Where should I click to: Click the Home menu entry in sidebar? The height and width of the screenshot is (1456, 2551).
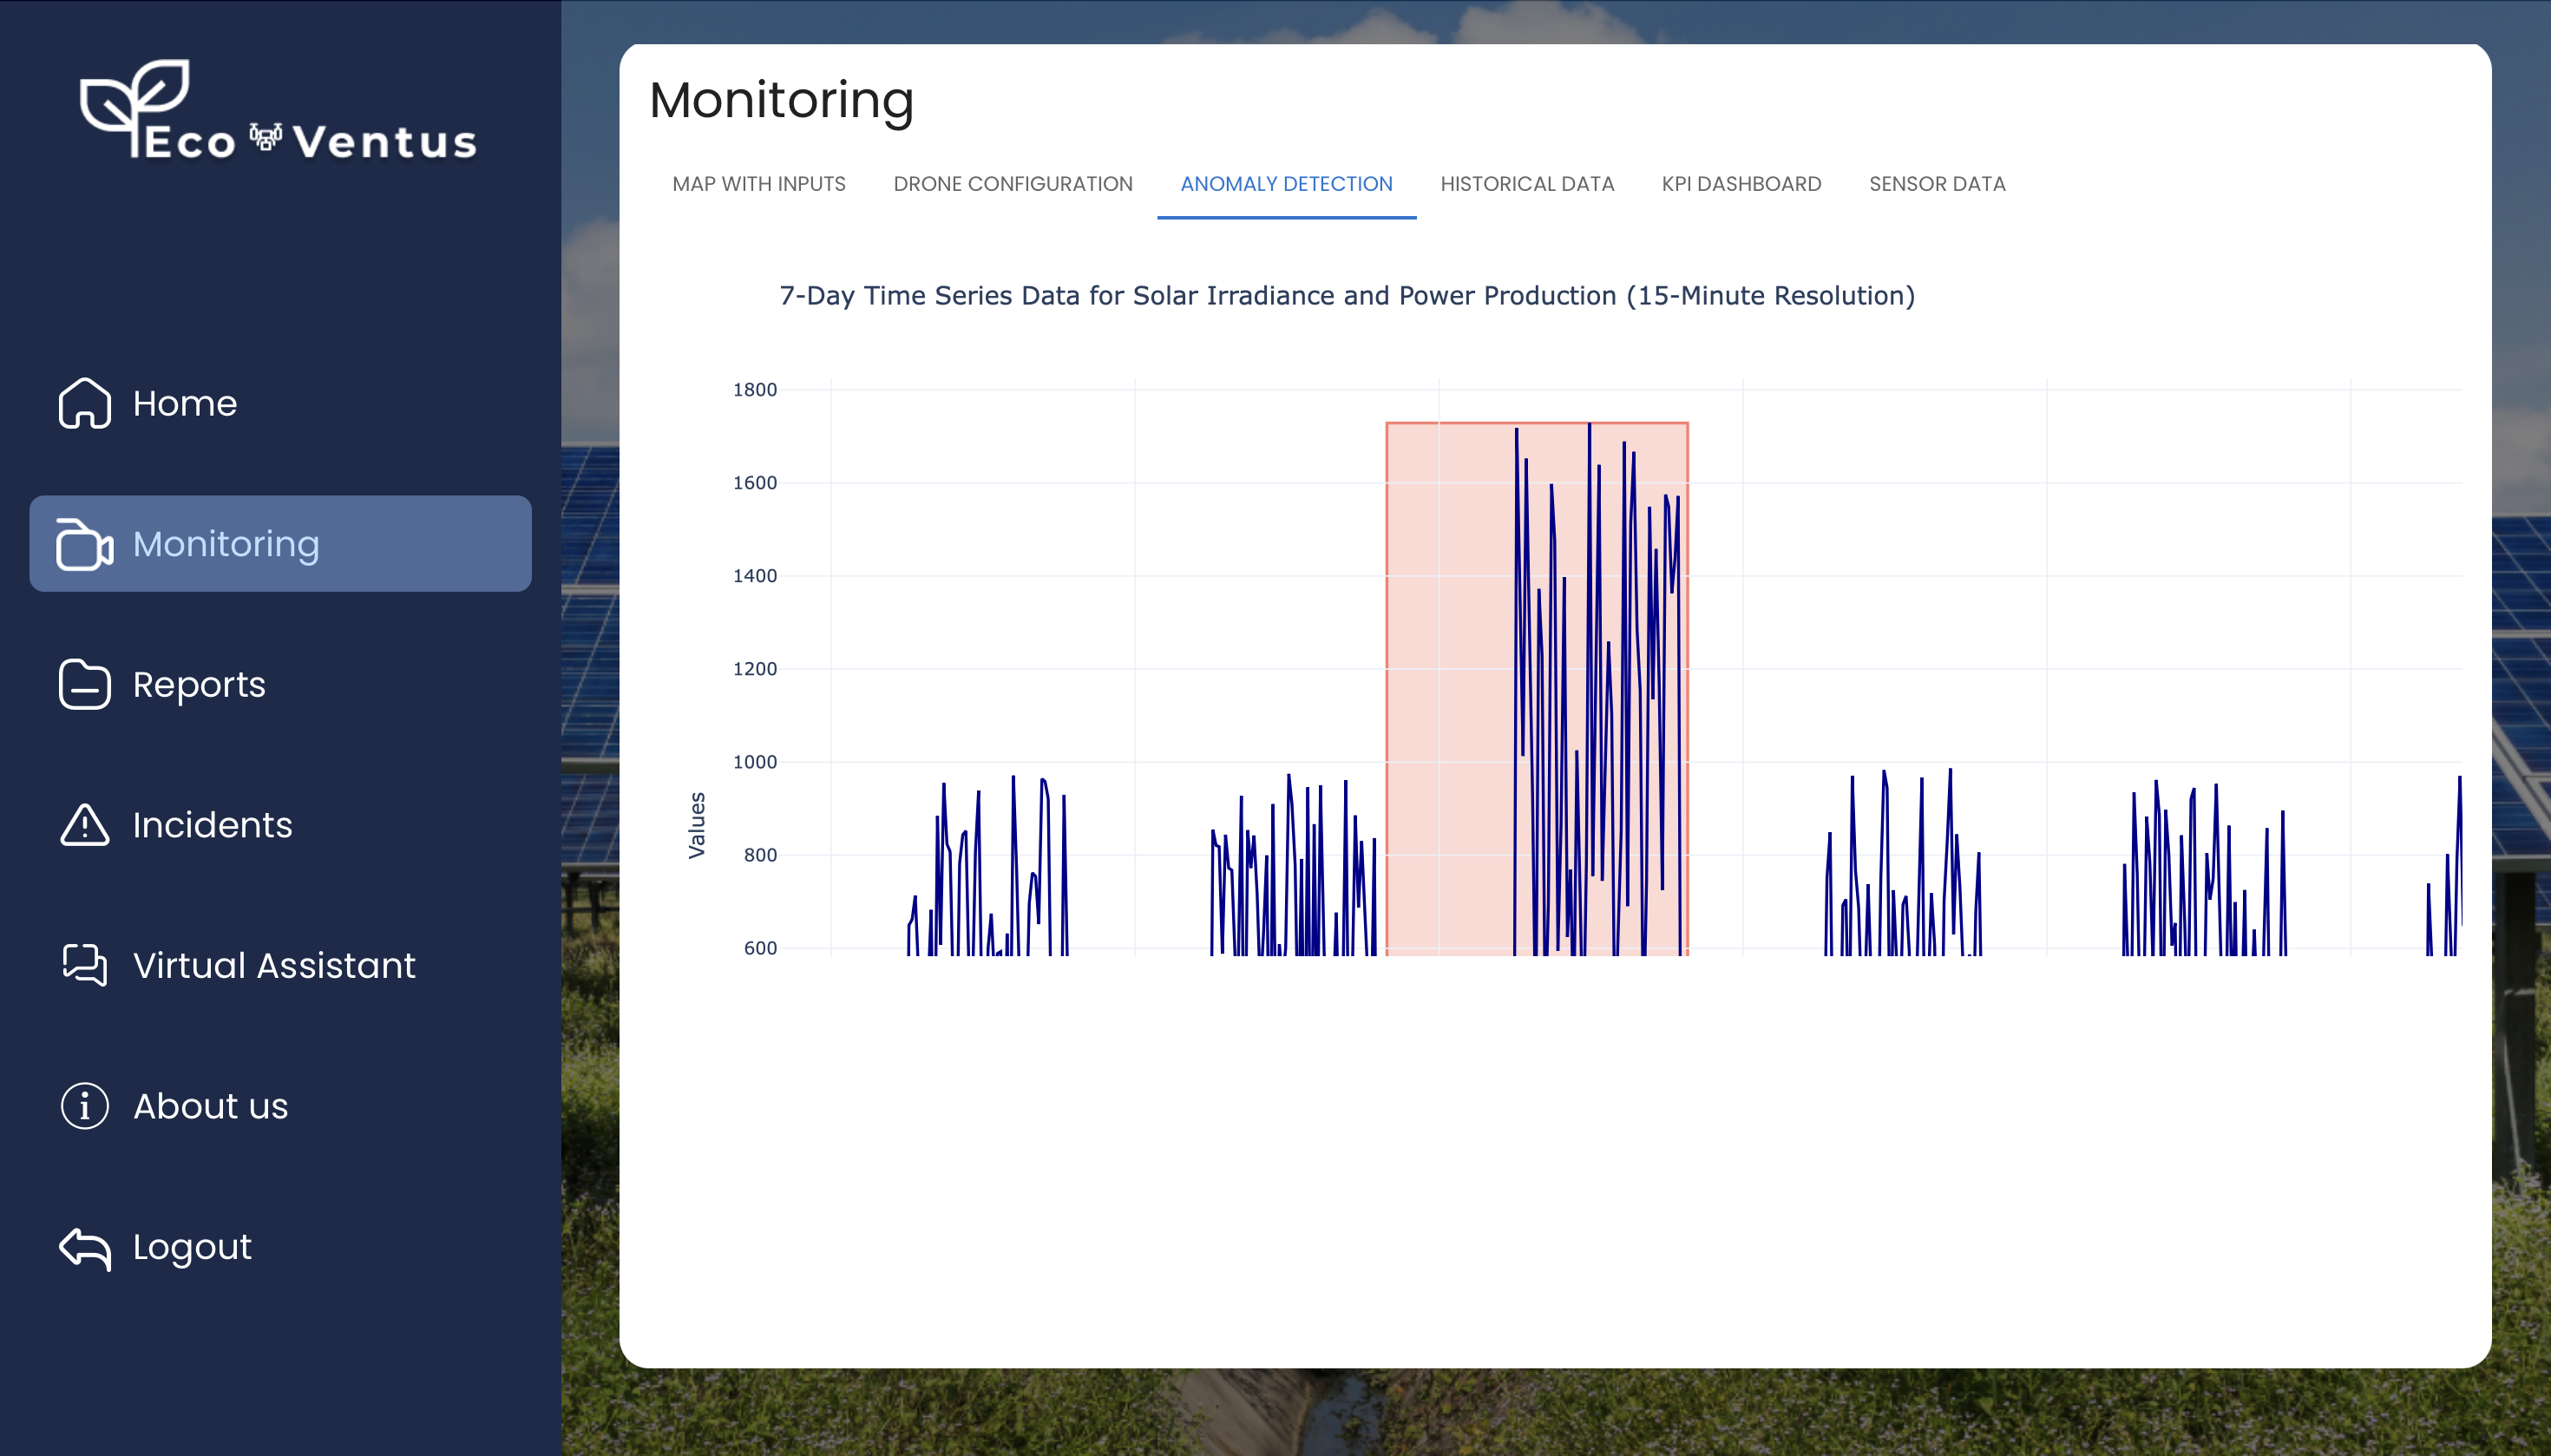pyautogui.click(x=184, y=403)
